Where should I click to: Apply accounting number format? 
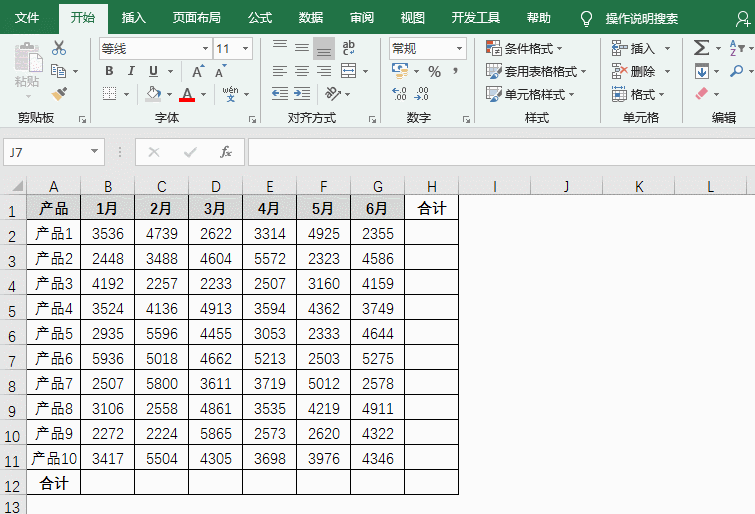[400, 71]
